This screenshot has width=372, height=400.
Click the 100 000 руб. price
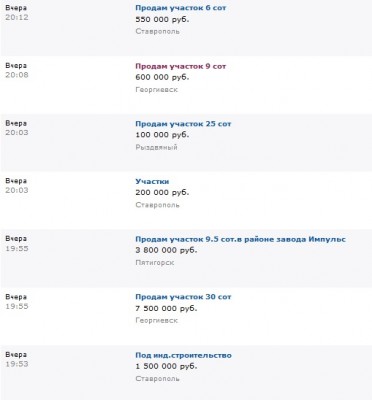coord(162,135)
